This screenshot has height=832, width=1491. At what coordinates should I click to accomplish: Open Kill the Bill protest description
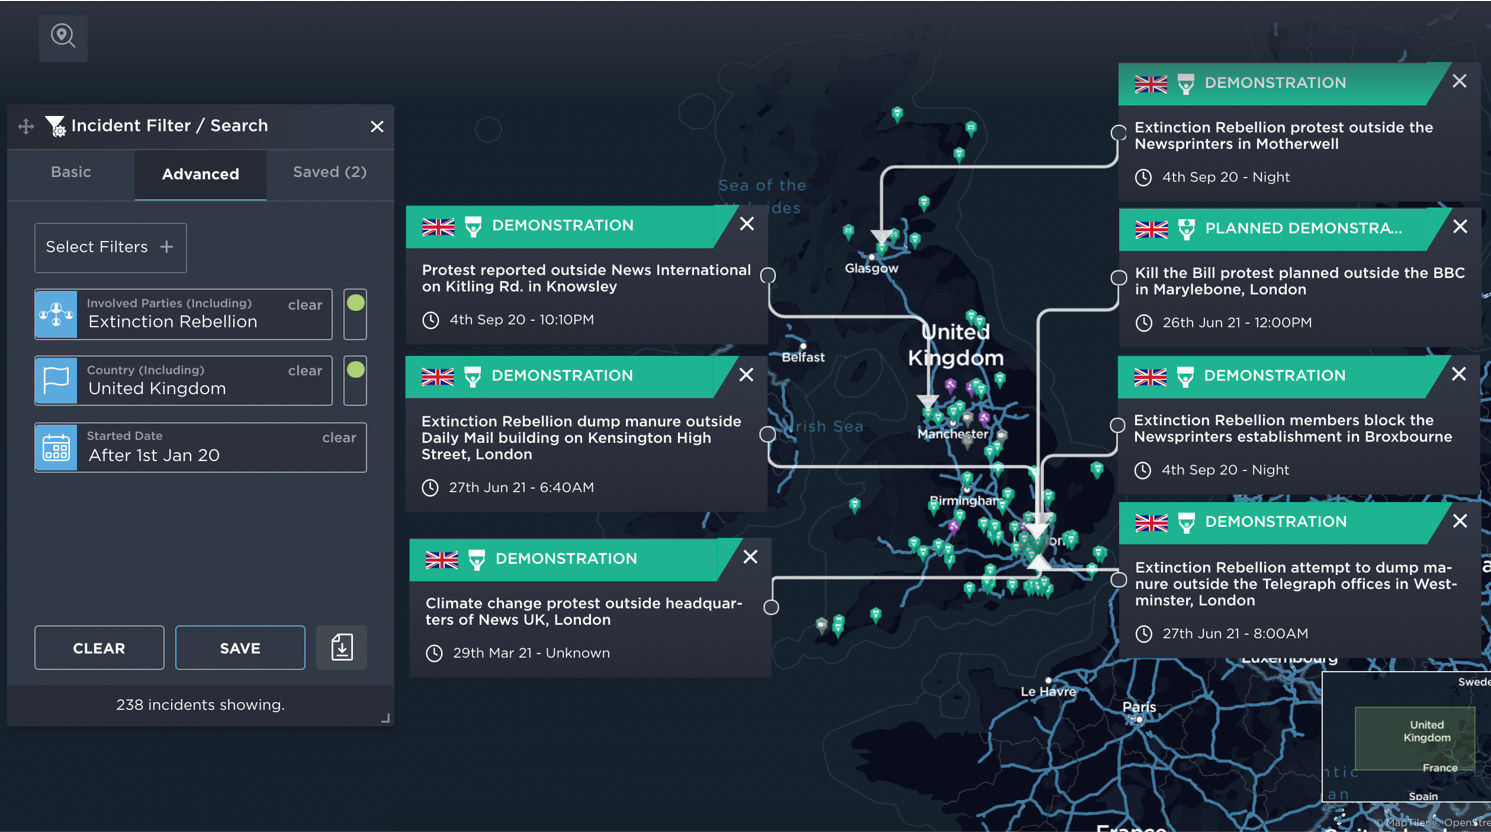pyautogui.click(x=1300, y=281)
